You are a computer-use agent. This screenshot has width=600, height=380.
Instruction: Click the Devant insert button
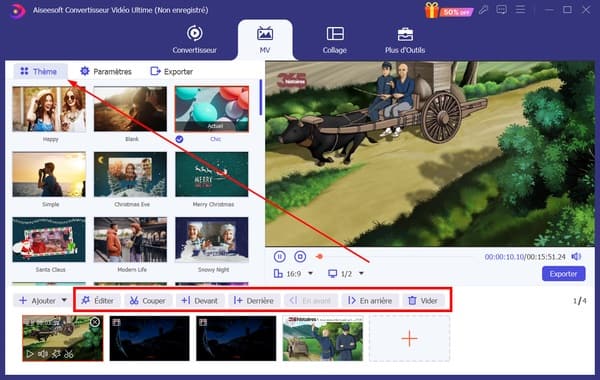[x=200, y=300]
